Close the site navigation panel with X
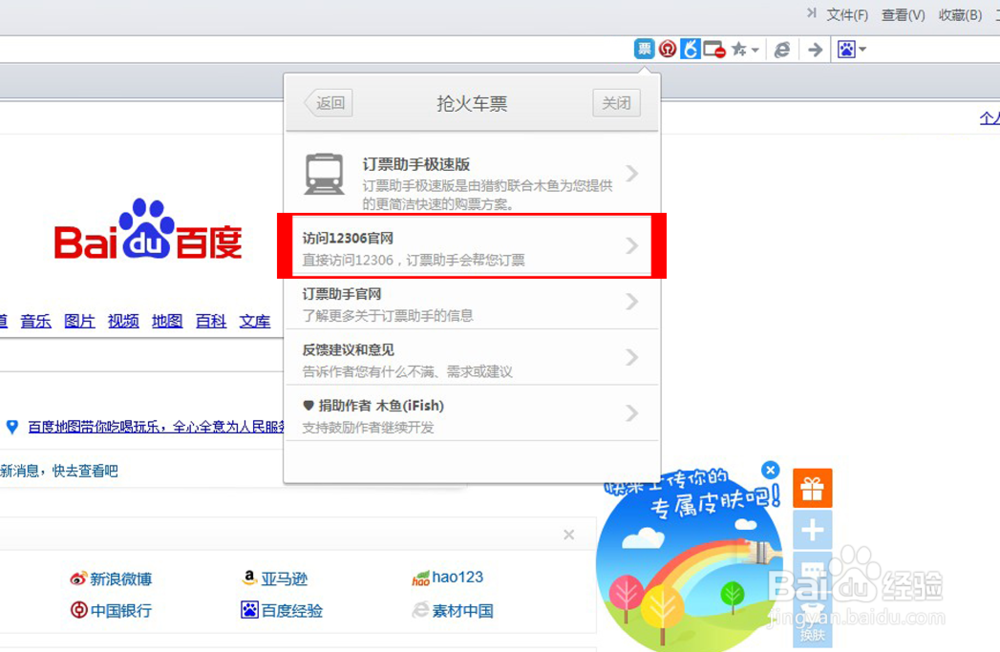 pos(569,535)
